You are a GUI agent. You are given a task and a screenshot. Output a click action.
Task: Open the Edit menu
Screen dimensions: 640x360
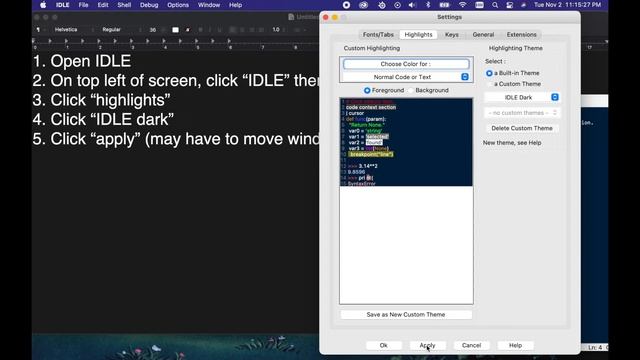[x=103, y=5]
